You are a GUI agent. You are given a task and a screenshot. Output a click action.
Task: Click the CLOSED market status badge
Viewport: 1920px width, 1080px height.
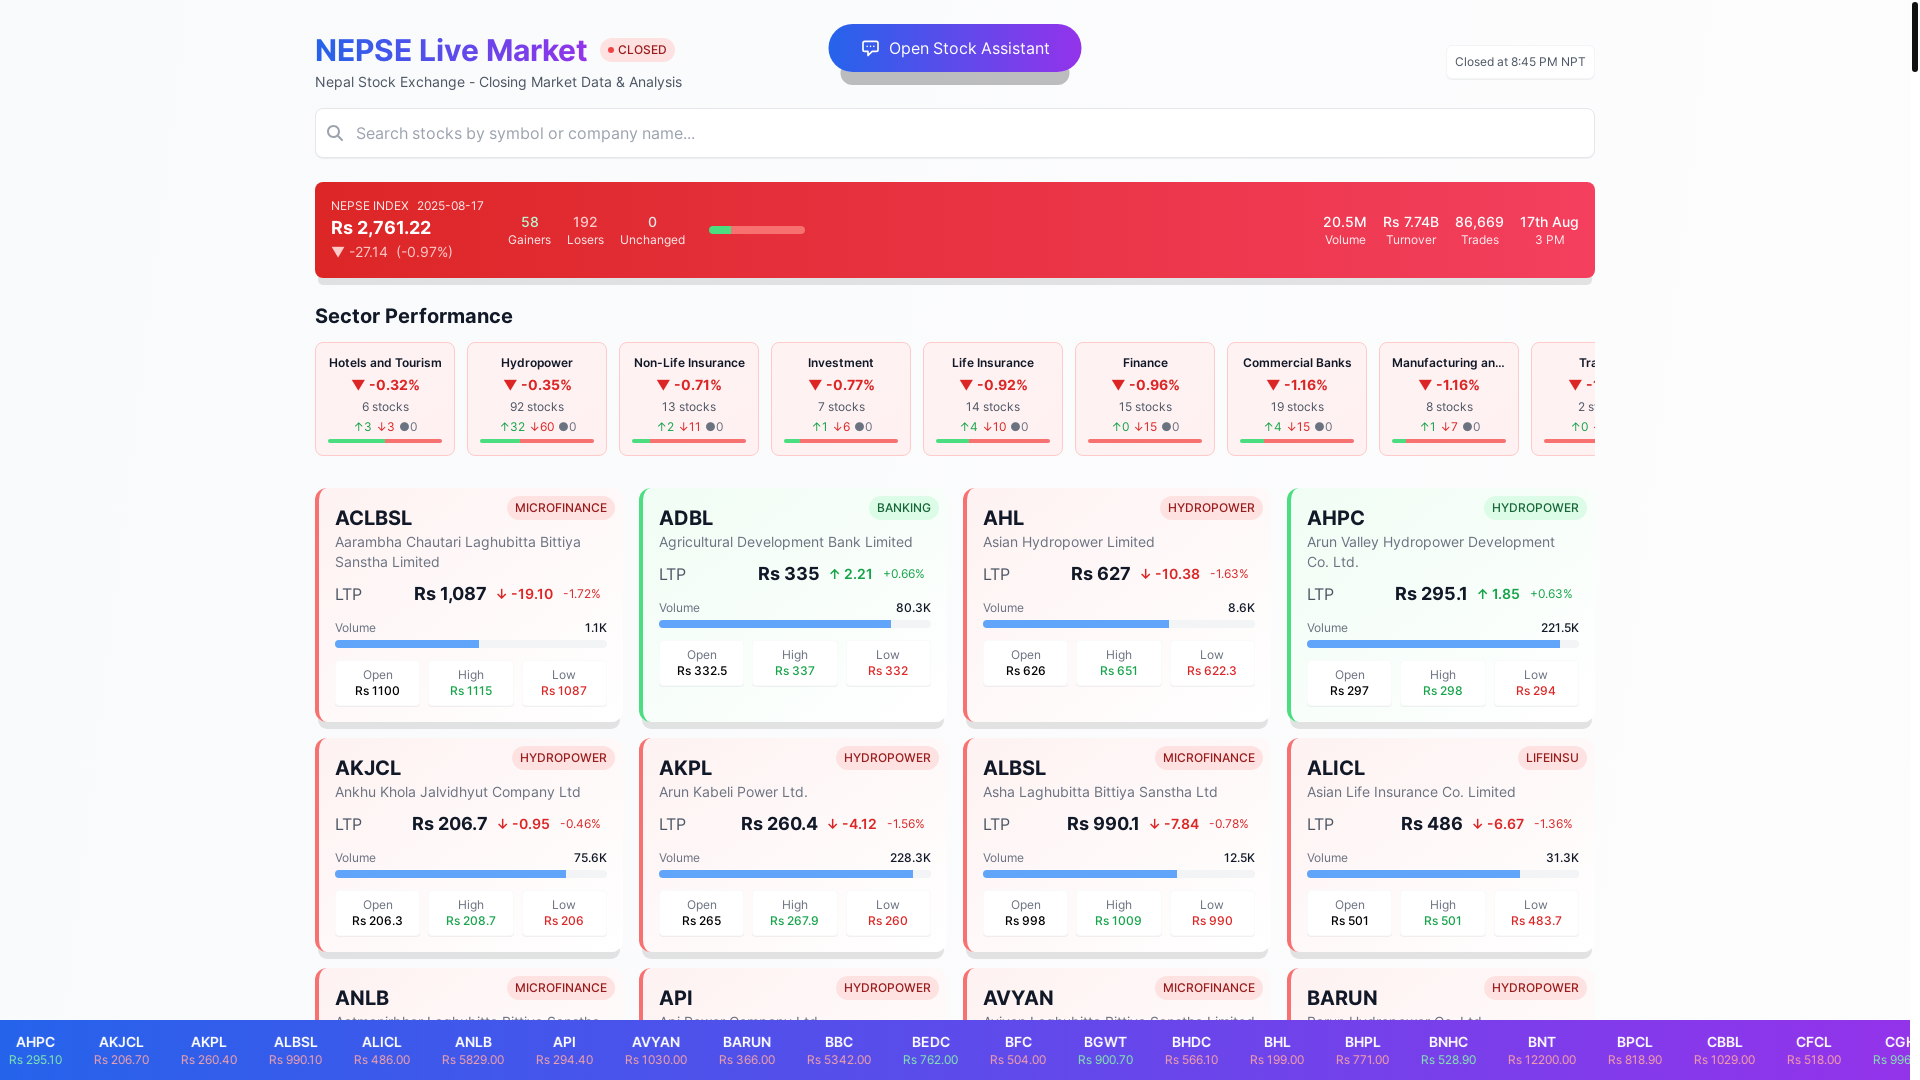[x=637, y=50]
